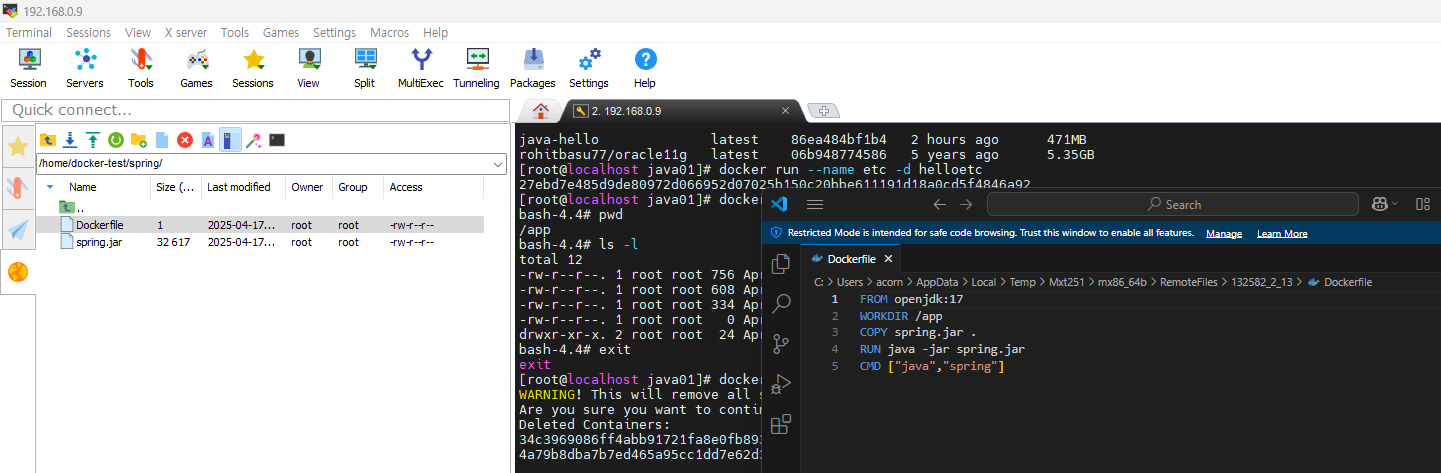Open a new terminal tab button

point(823,111)
